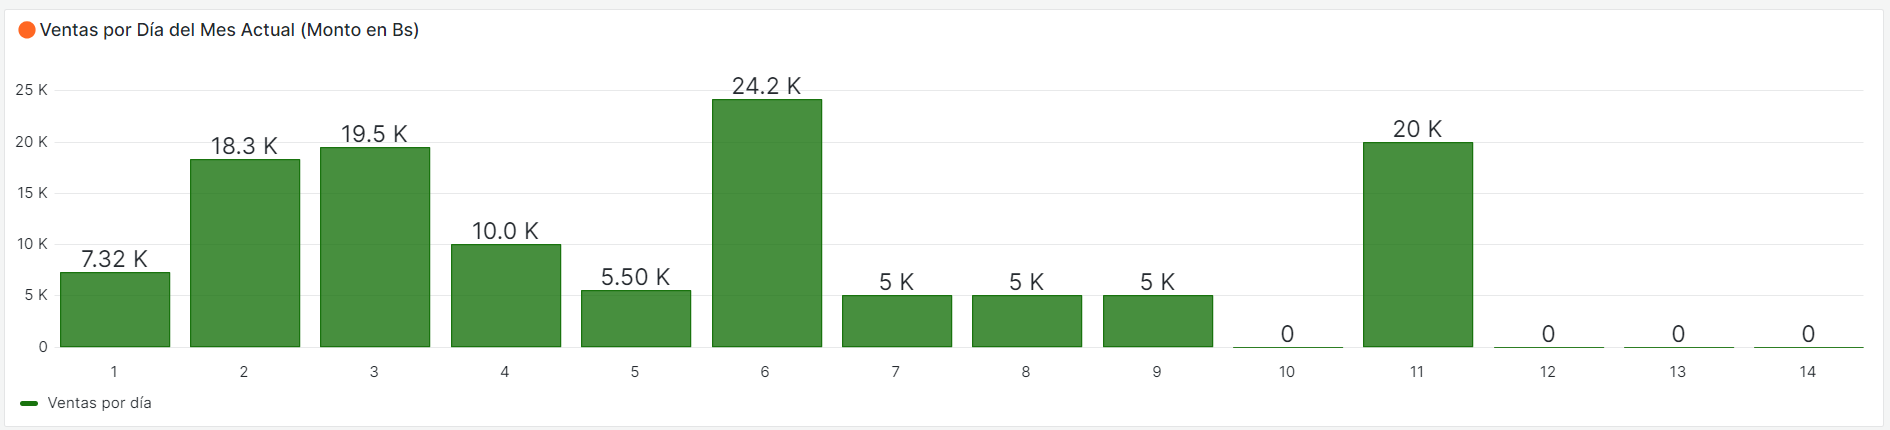Viewport: 1890px width, 430px height.
Task: Click x-axis label 12
Action: click(1548, 372)
